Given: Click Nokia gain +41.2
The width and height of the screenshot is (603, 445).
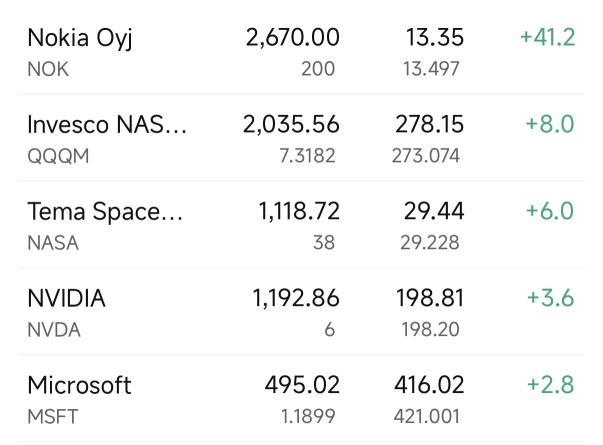Looking at the screenshot, I should coord(548,37).
